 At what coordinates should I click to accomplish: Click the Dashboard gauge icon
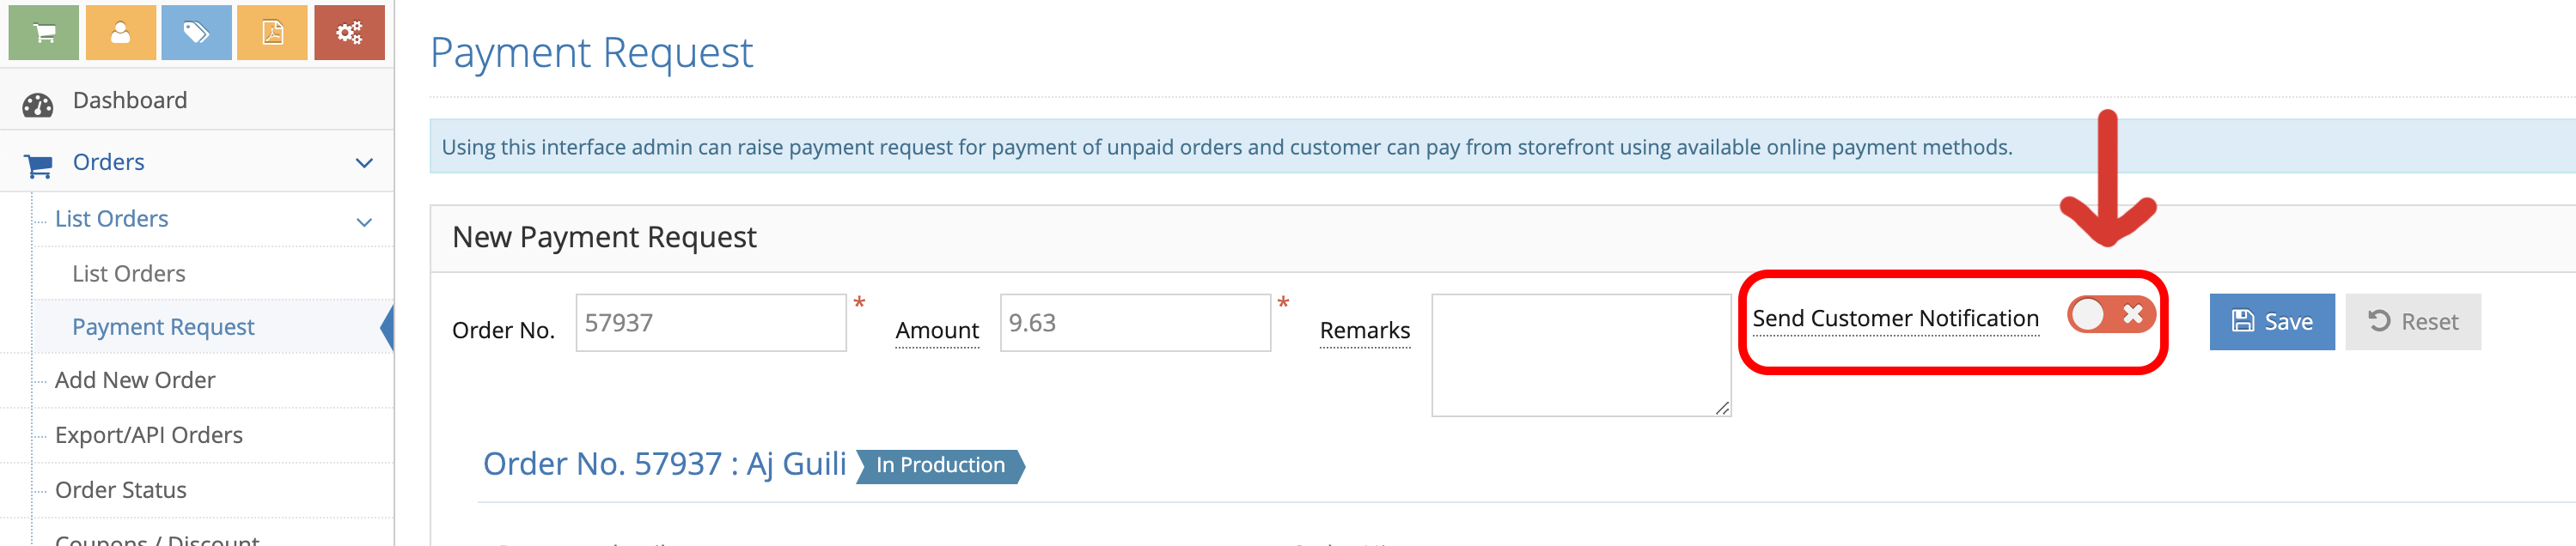pos(38,104)
